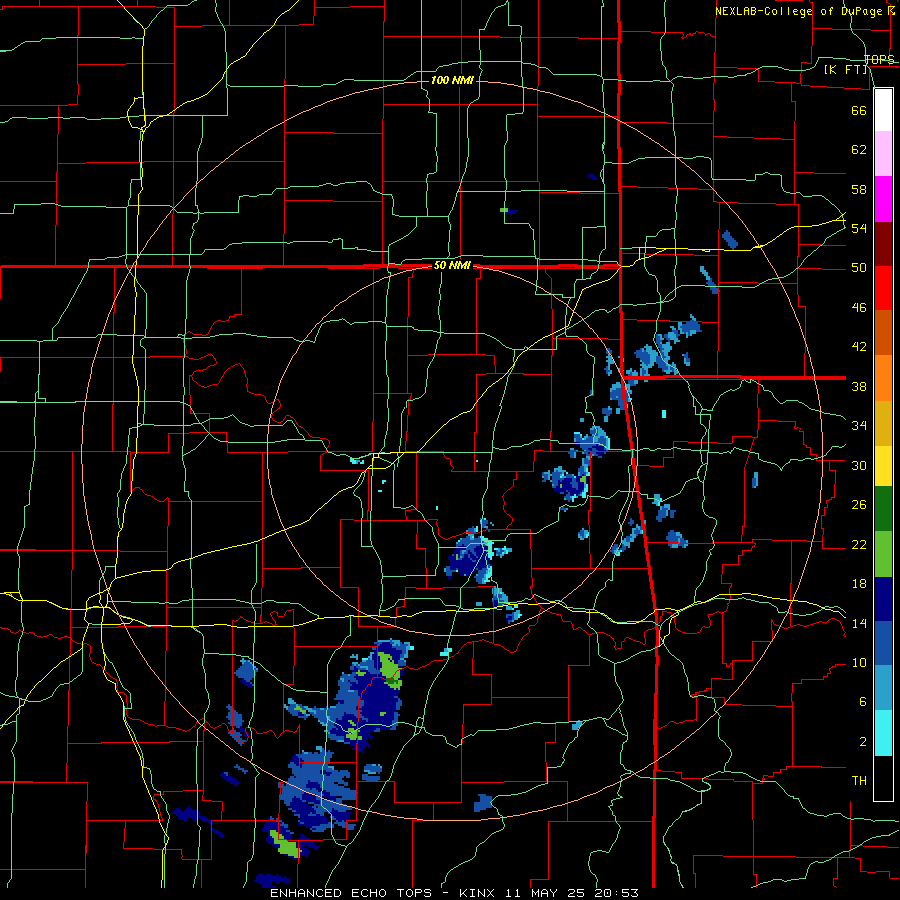This screenshot has width=900, height=900.
Task: Click the 46 legend value
Action: [x=859, y=308]
